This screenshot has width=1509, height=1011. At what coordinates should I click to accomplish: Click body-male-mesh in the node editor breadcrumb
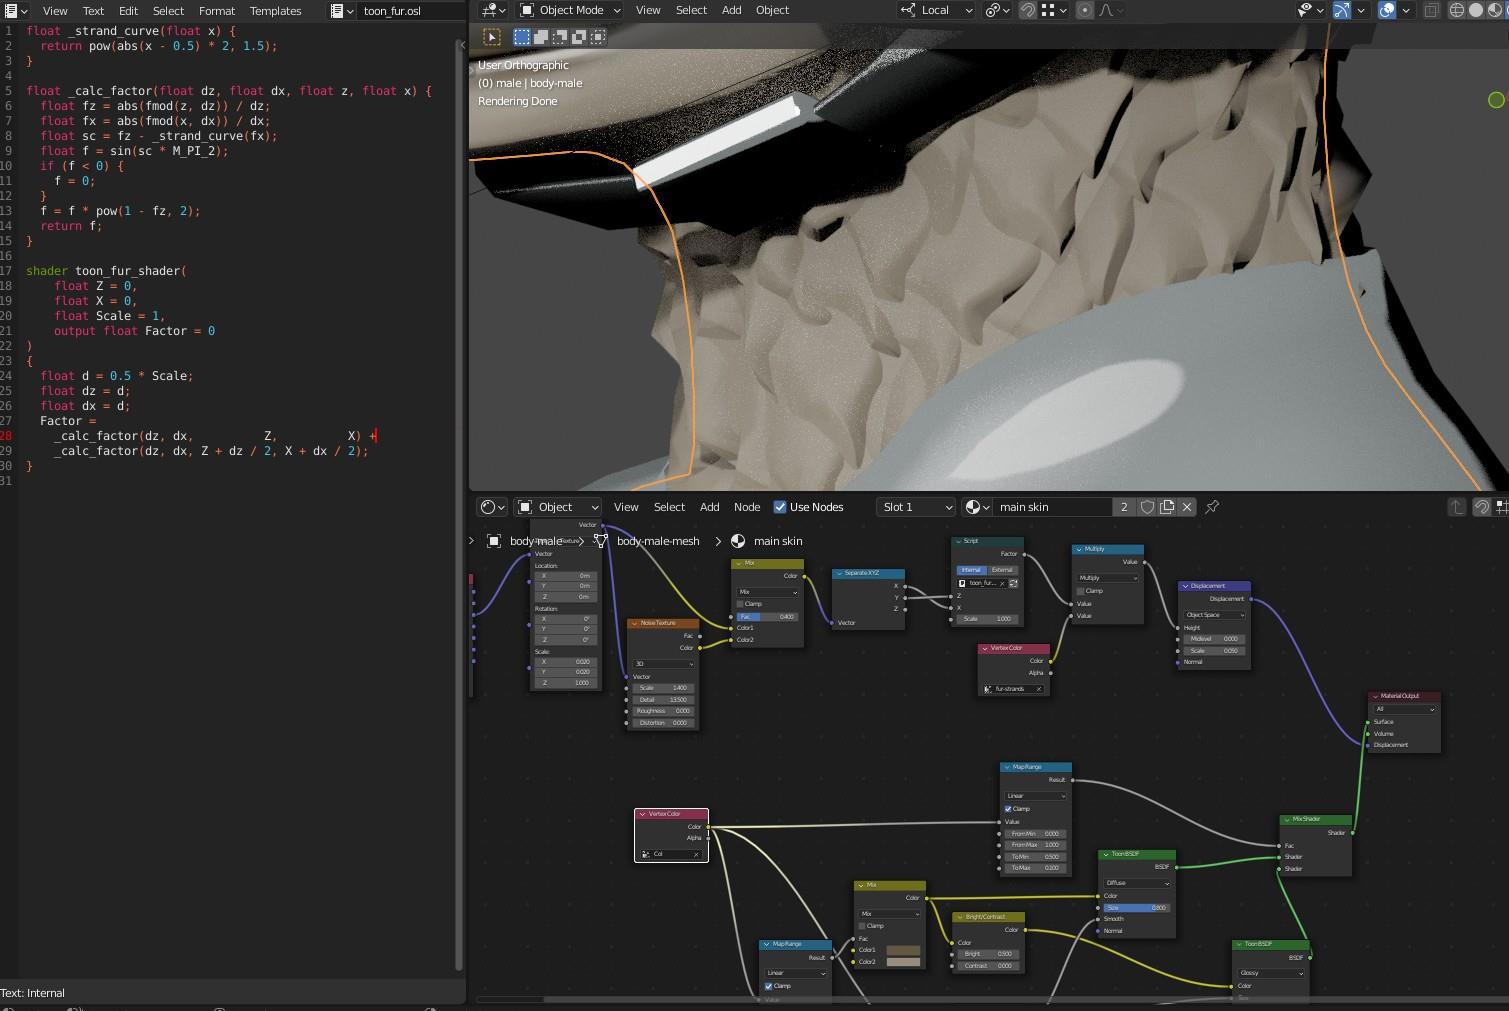[657, 541]
